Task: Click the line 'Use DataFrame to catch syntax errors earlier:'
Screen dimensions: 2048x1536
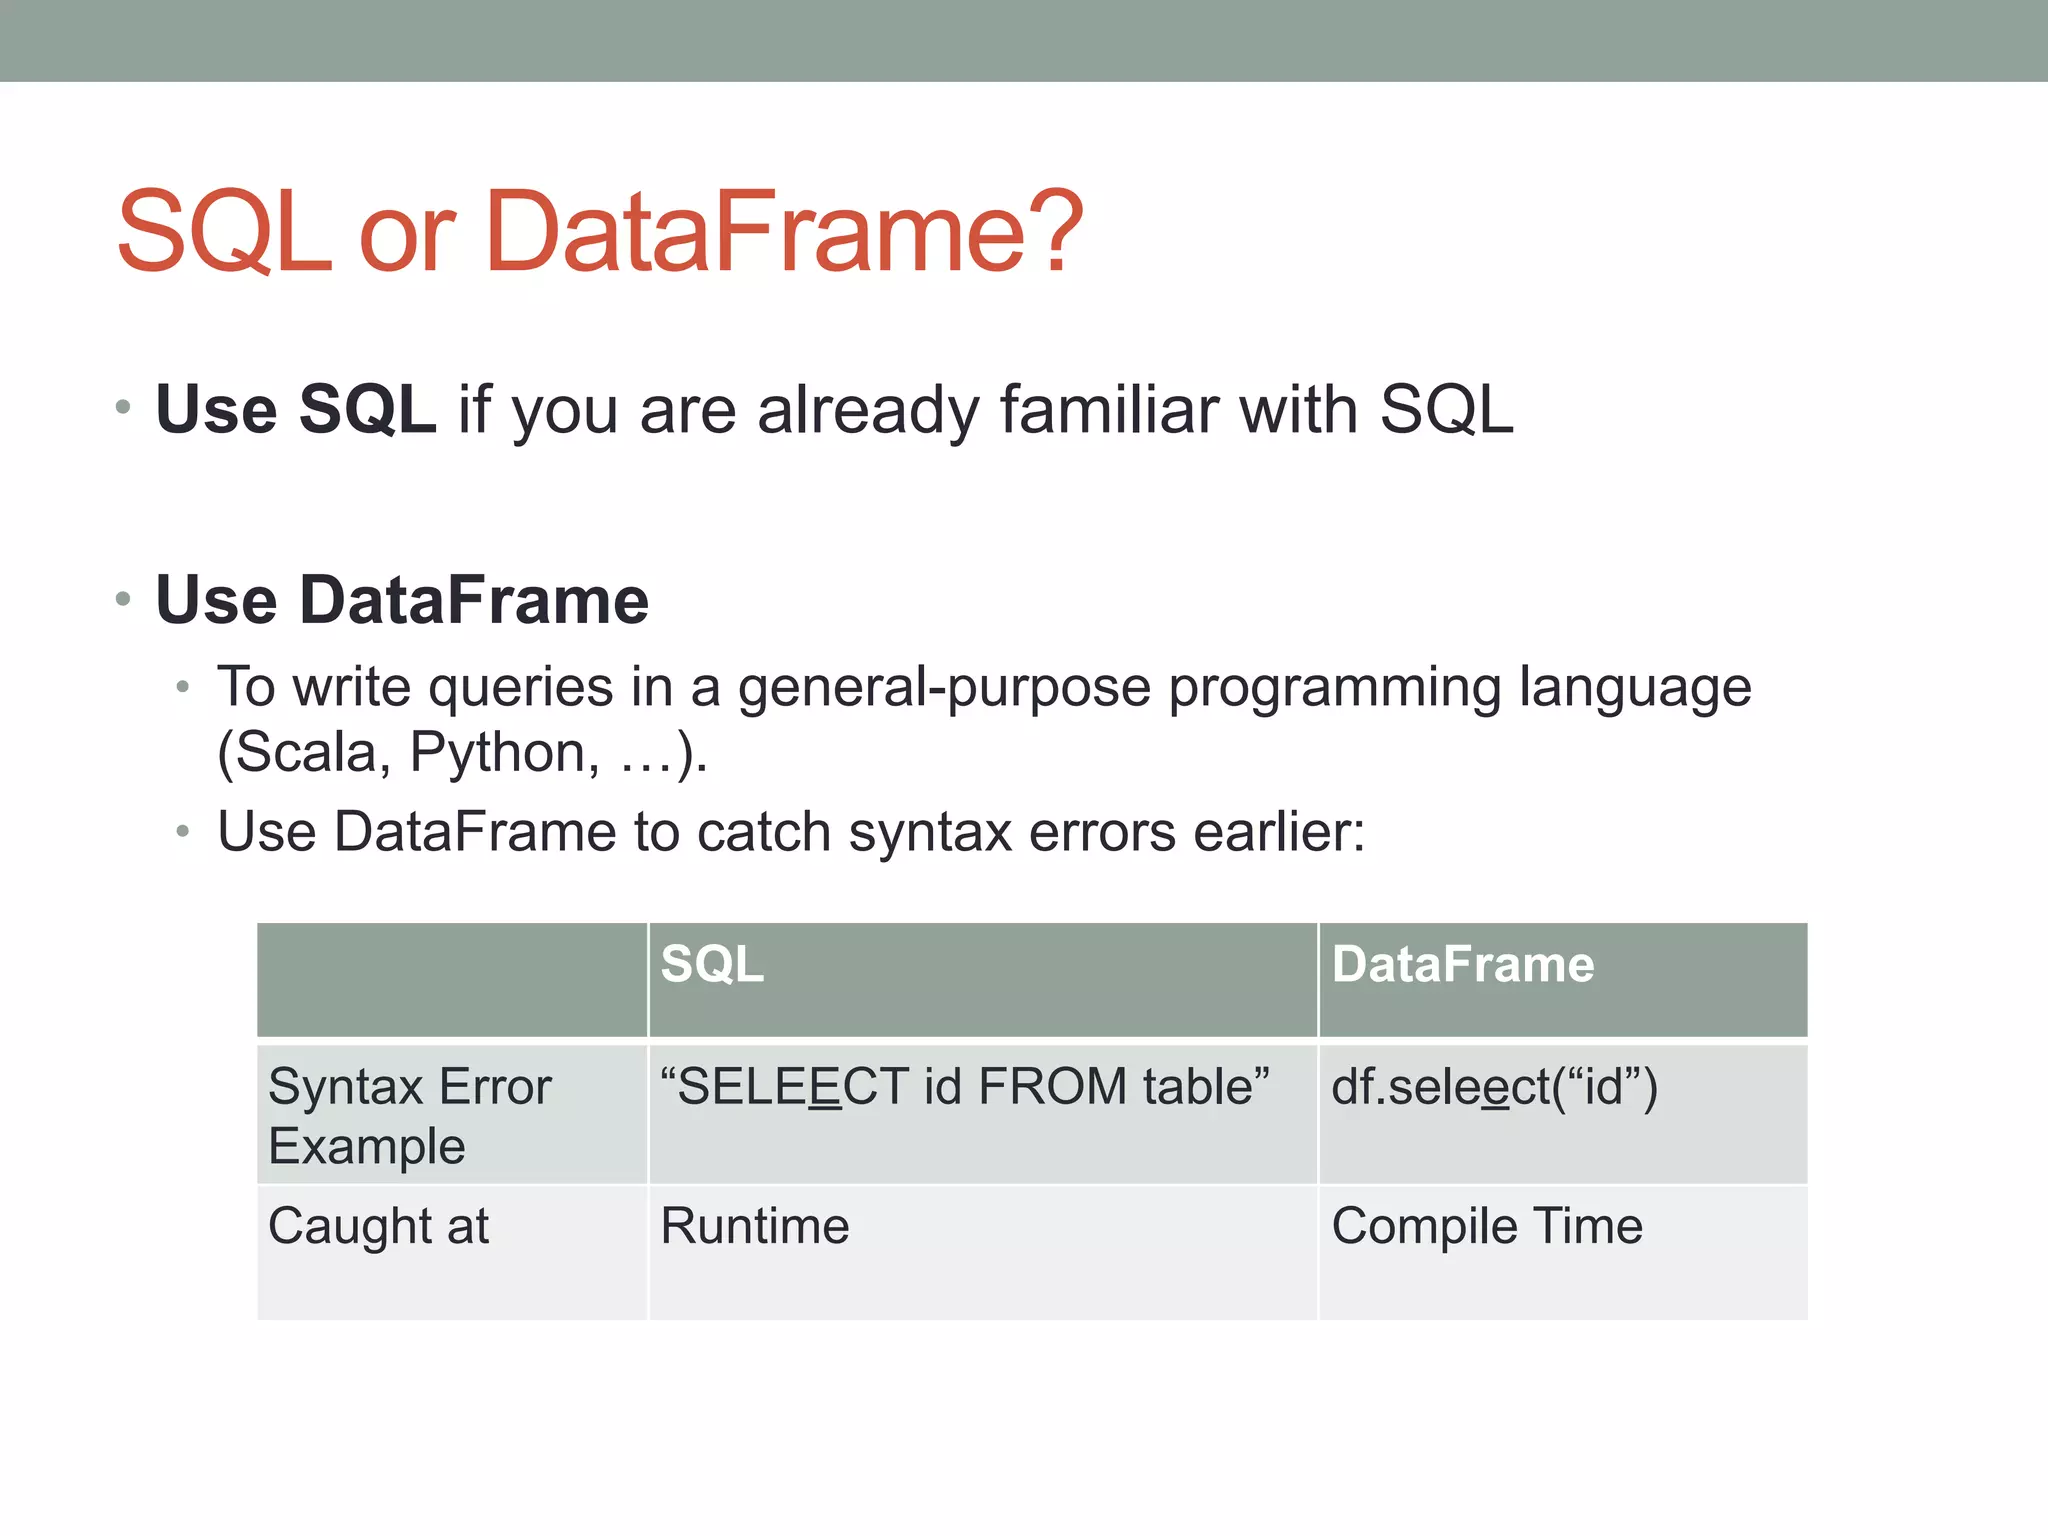Action: click(791, 832)
